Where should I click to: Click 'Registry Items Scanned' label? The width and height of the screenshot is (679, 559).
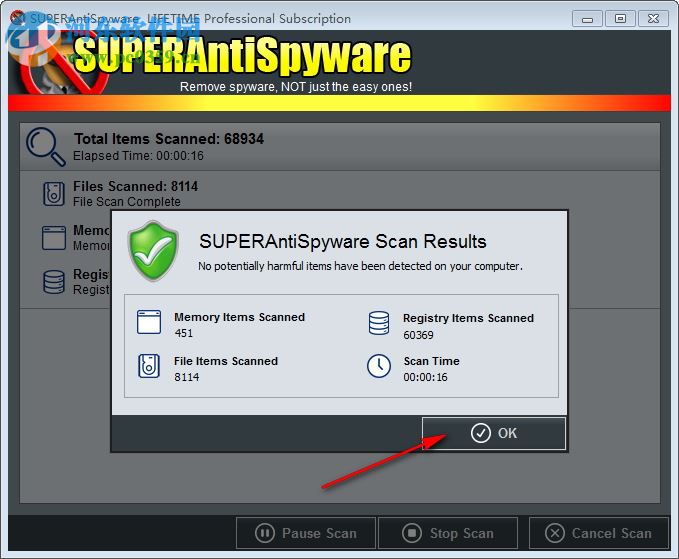click(x=468, y=318)
